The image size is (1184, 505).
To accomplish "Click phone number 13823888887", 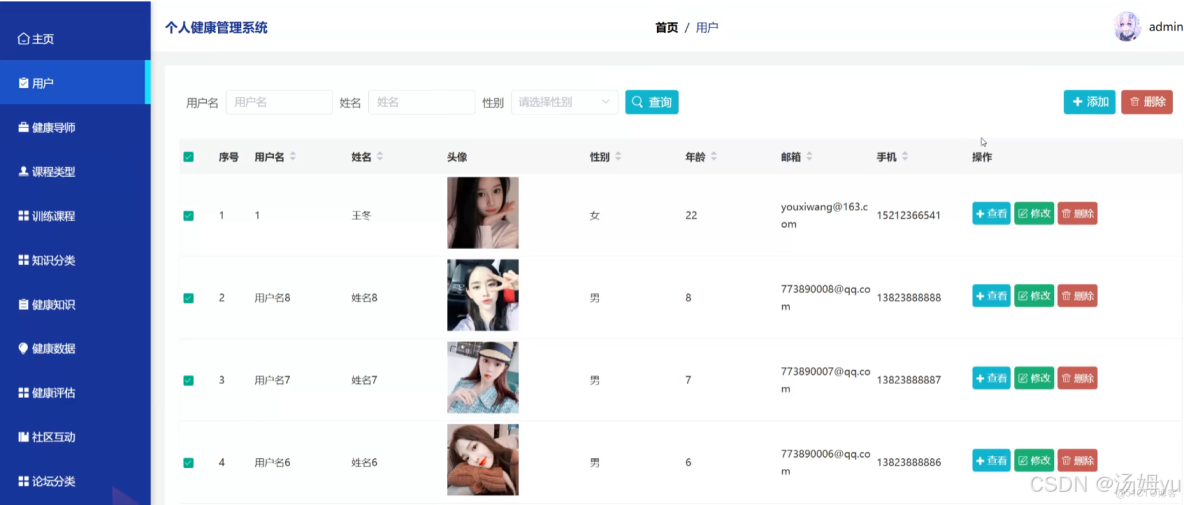I will point(908,380).
